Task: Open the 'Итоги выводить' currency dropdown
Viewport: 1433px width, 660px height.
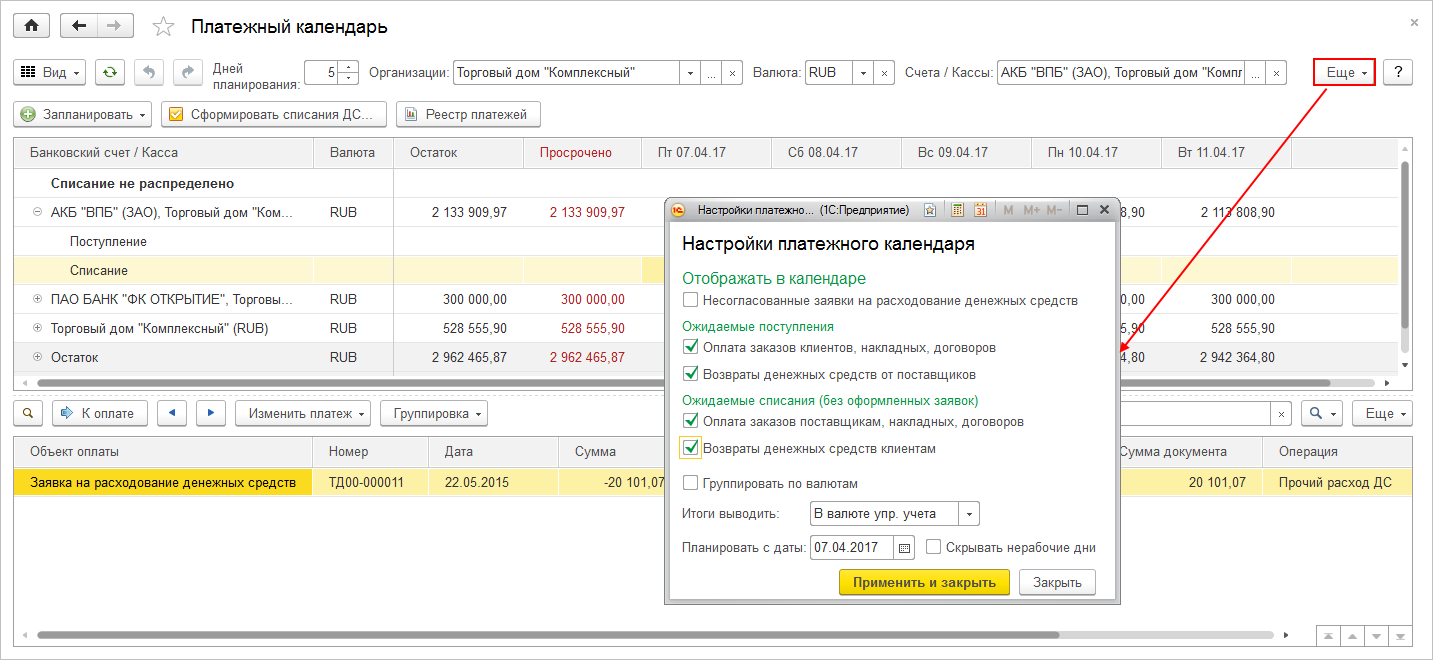Action: 969,514
